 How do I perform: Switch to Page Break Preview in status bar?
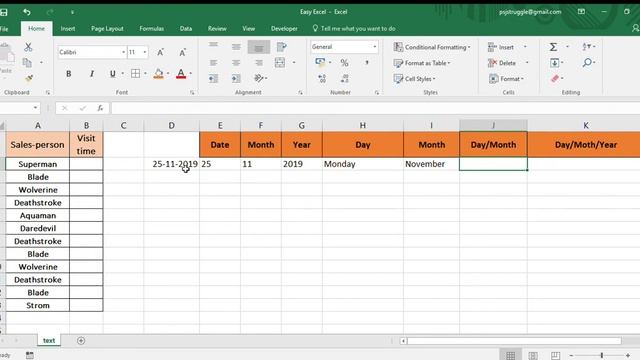[x=556, y=356]
